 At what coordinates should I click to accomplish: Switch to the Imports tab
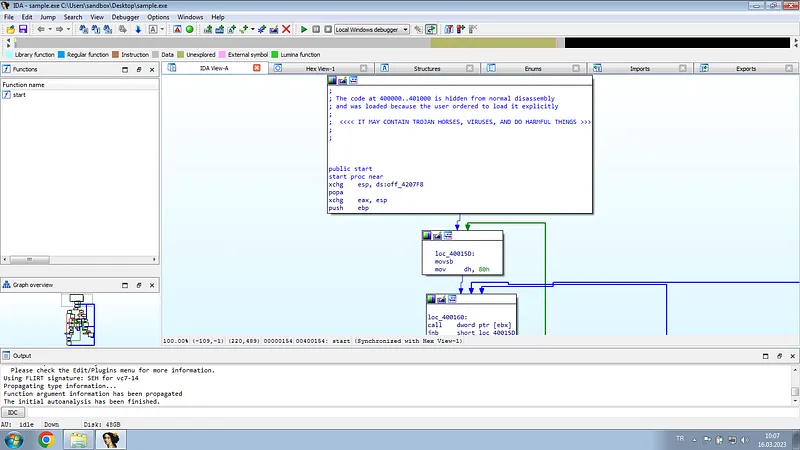tap(639, 68)
